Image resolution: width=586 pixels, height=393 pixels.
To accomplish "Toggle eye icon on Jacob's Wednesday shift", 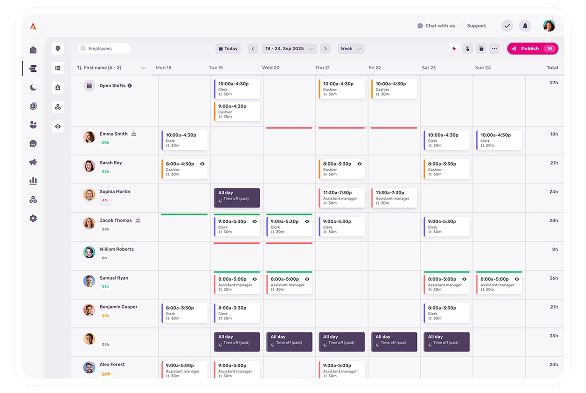I will (x=307, y=222).
